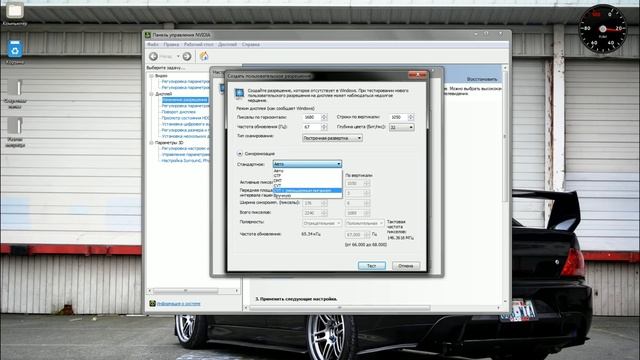Click the refresh rate field showing 67
The width and height of the screenshot is (640, 360).
point(312,127)
